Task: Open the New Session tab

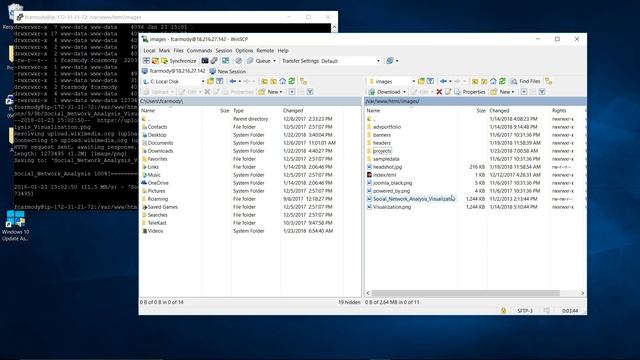Action: 228,71
